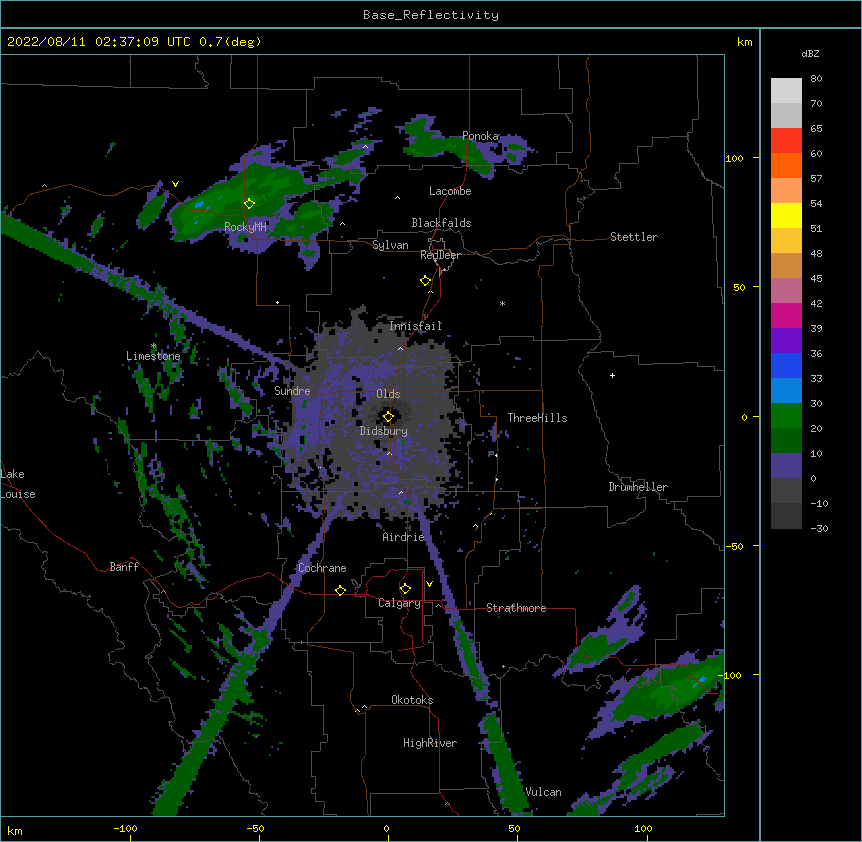Click the Okotoks city label
This screenshot has width=862, height=842.
tap(412, 700)
